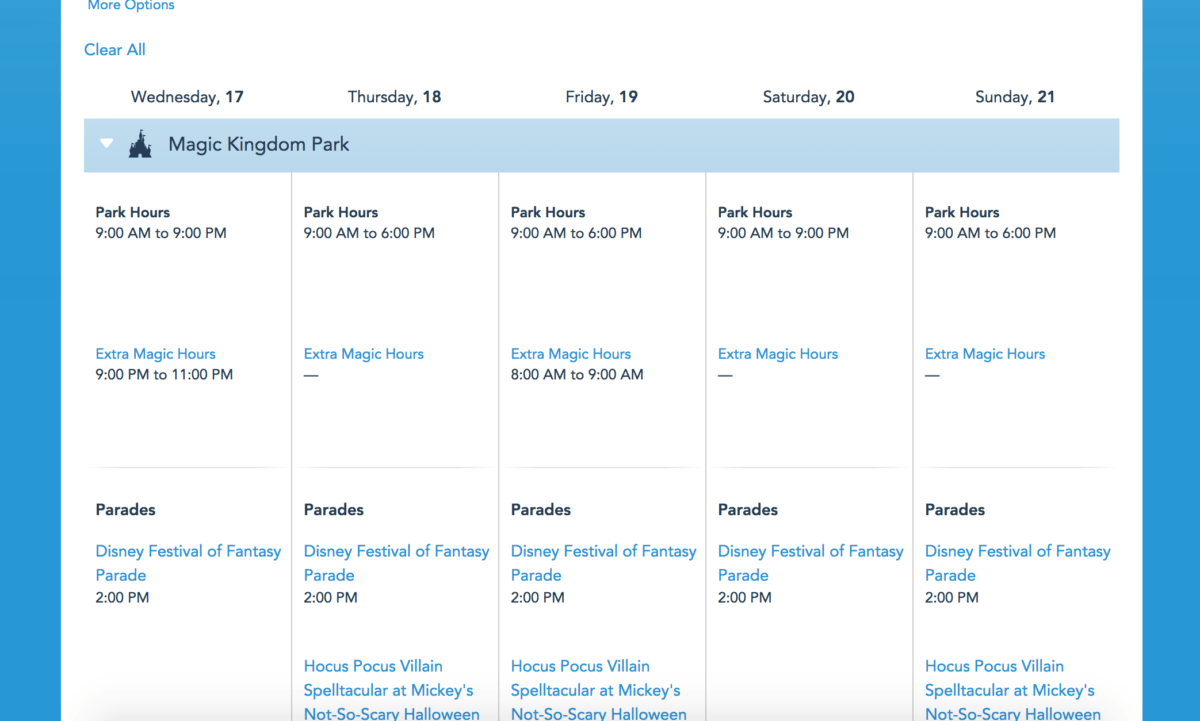The image size is (1200, 721).
Task: Open Saturday's Extra Magic Hours link
Action: tap(777, 354)
